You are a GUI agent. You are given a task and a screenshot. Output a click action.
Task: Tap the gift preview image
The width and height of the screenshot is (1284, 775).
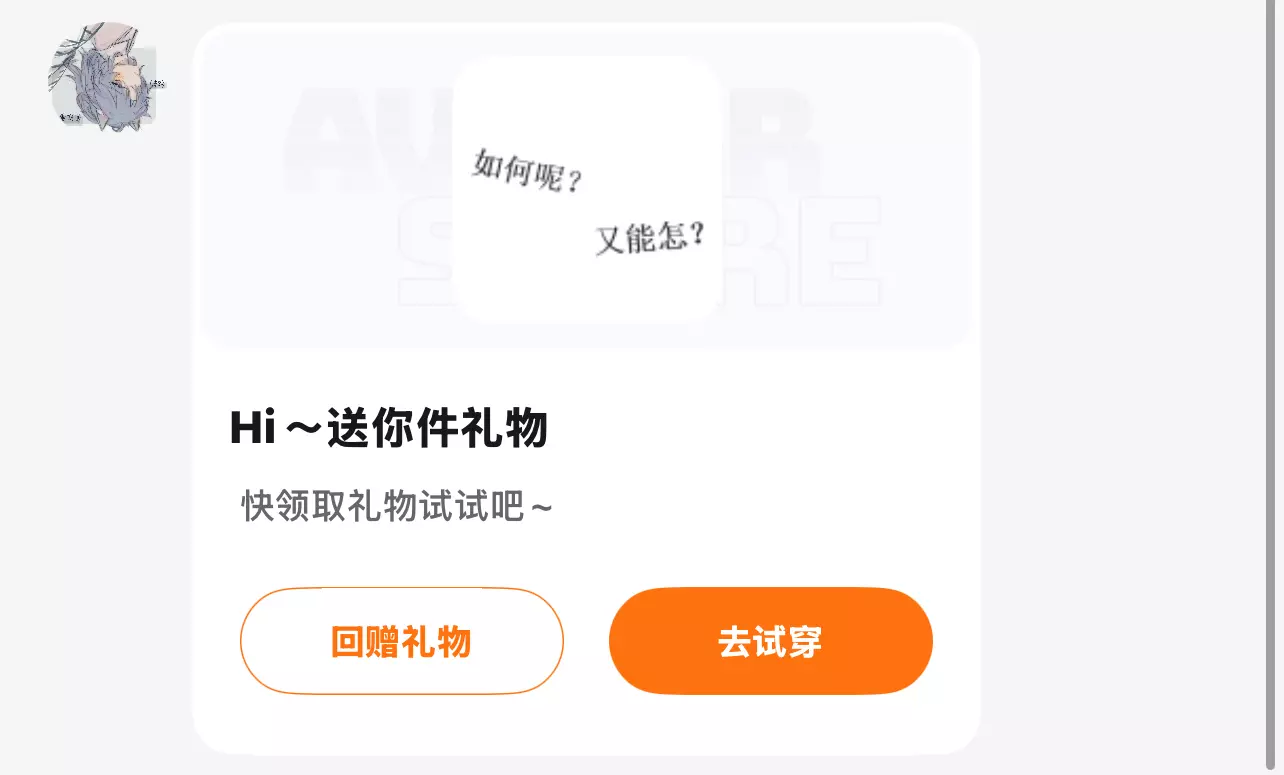coord(587,188)
